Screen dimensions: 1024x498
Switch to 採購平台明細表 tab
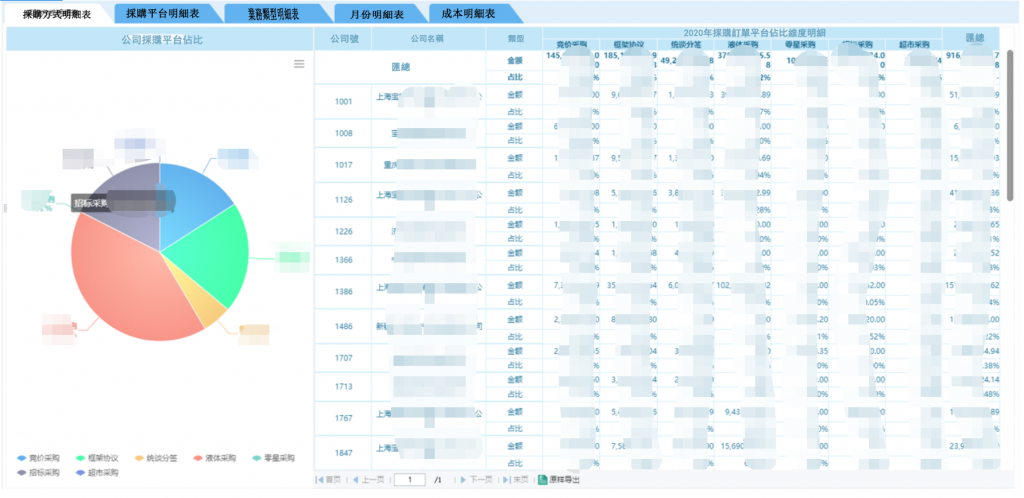tap(163, 13)
